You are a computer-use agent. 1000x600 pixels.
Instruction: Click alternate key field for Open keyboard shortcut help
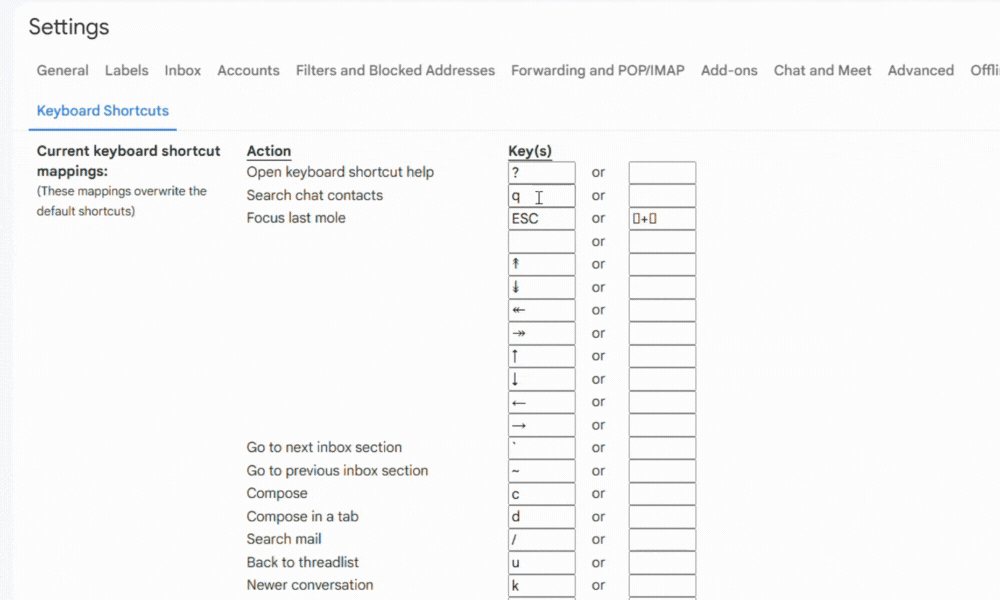662,172
